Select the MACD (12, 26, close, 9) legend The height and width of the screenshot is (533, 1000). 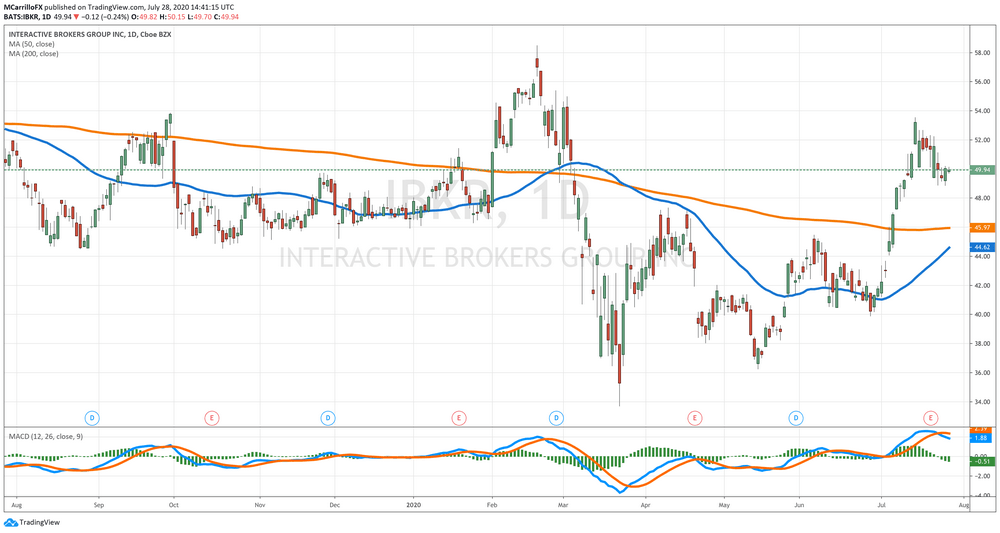click(x=45, y=437)
